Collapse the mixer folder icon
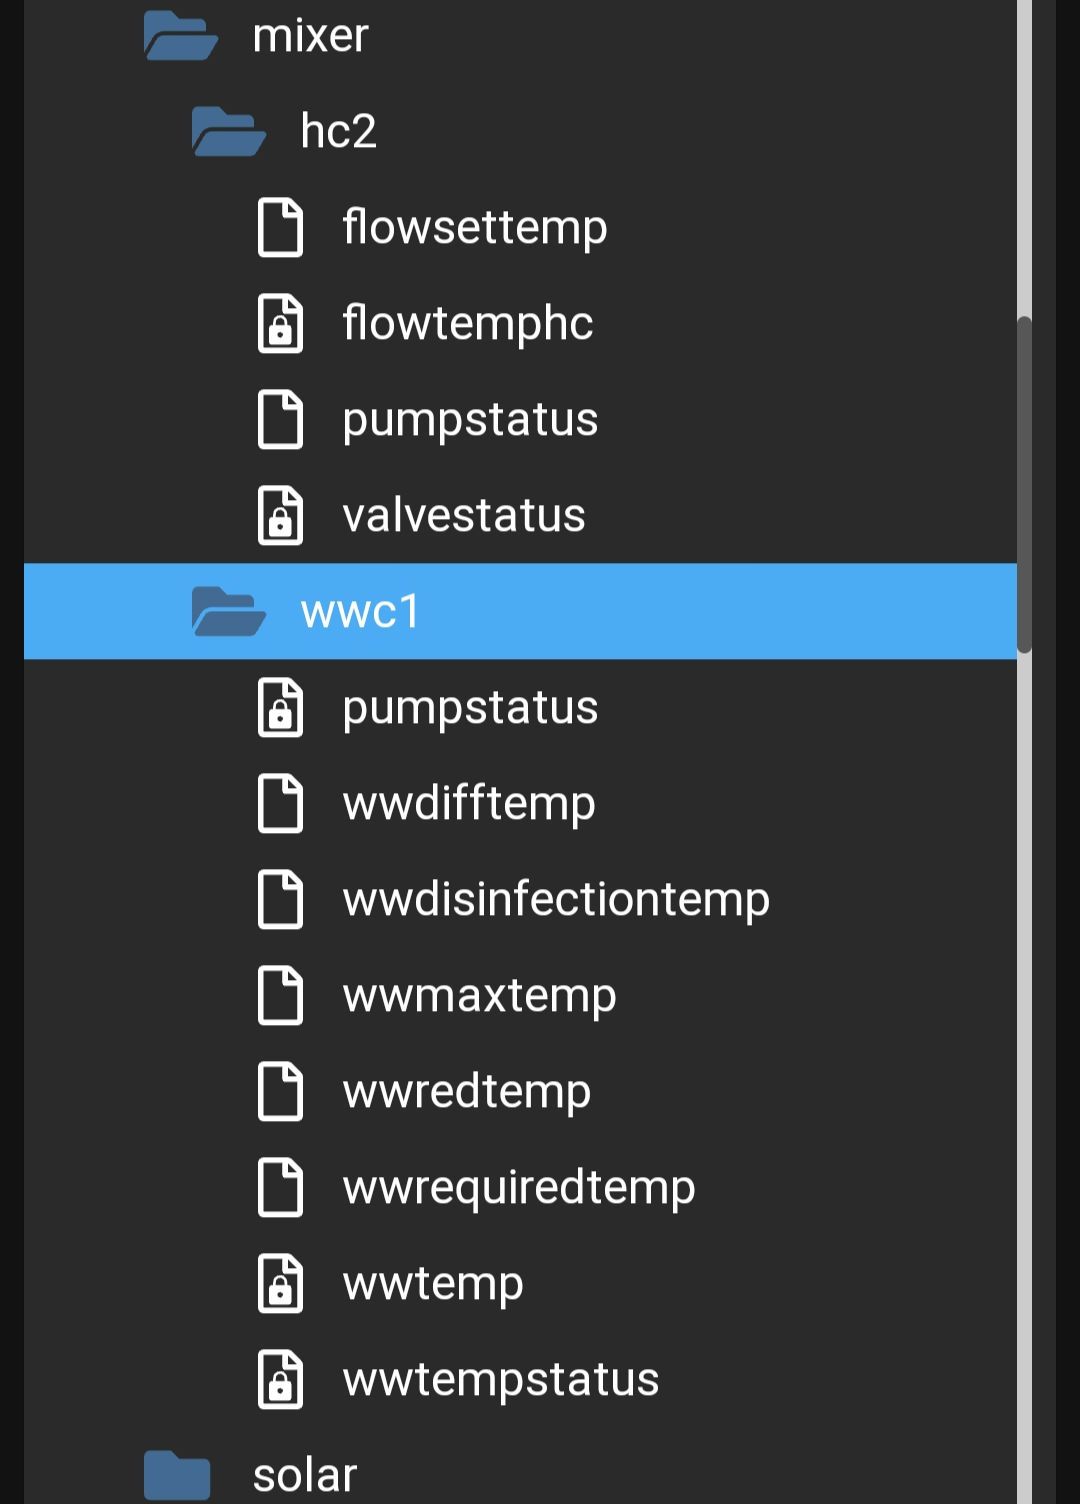This screenshot has width=1080, height=1504. coord(180,36)
